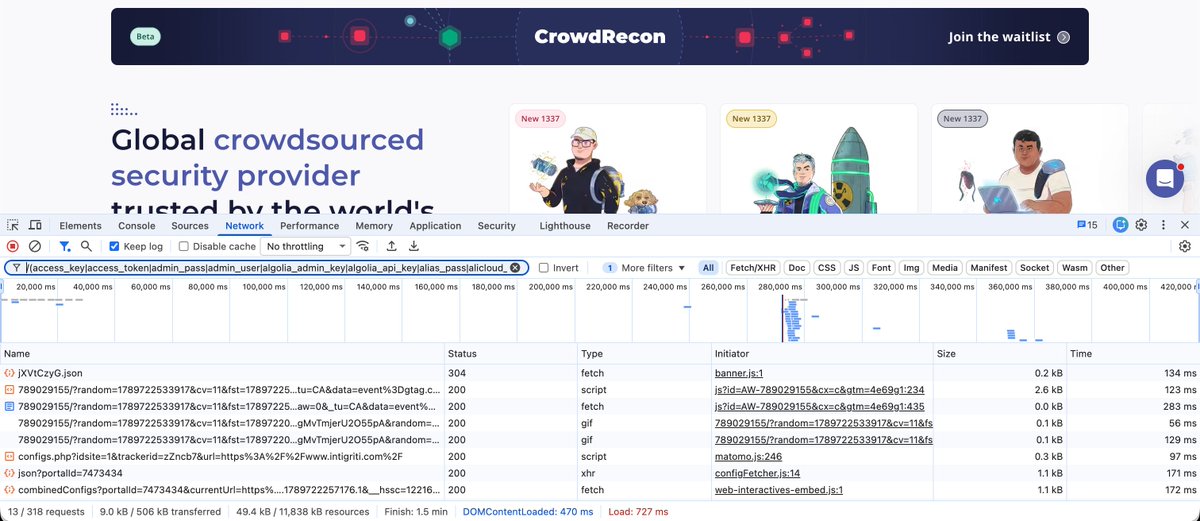Open web-interactives-embed.js:1 initiator link

point(779,490)
